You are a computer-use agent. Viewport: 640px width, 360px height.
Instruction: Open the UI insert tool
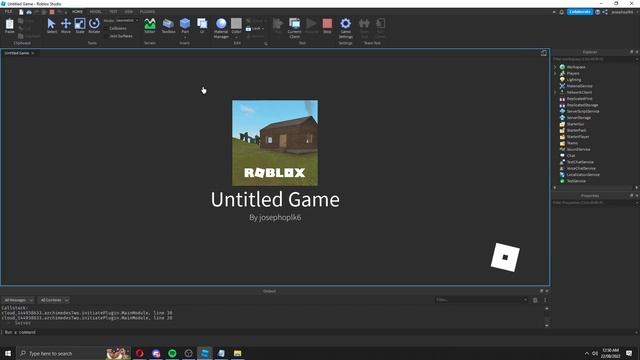coord(202,25)
